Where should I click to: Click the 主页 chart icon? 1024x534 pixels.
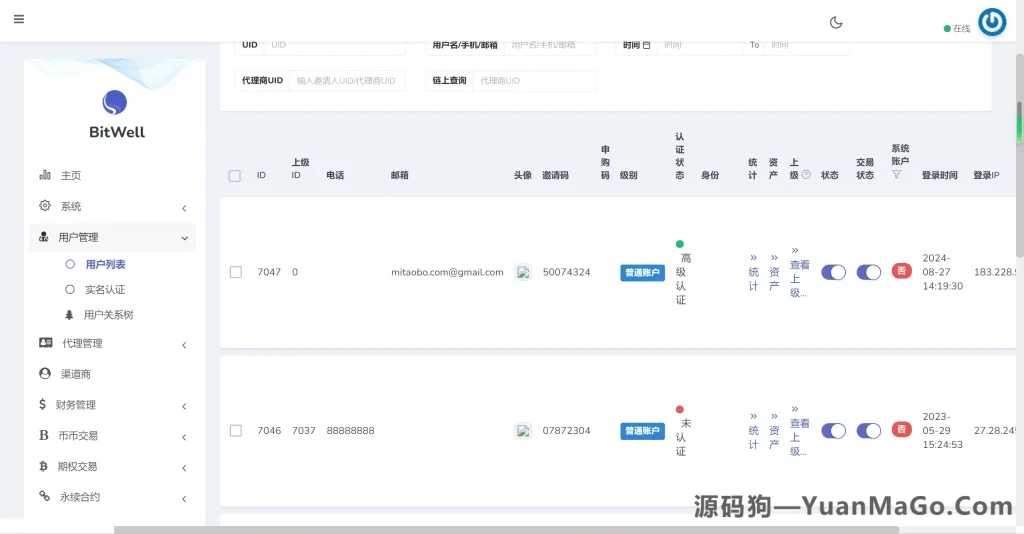pos(45,174)
